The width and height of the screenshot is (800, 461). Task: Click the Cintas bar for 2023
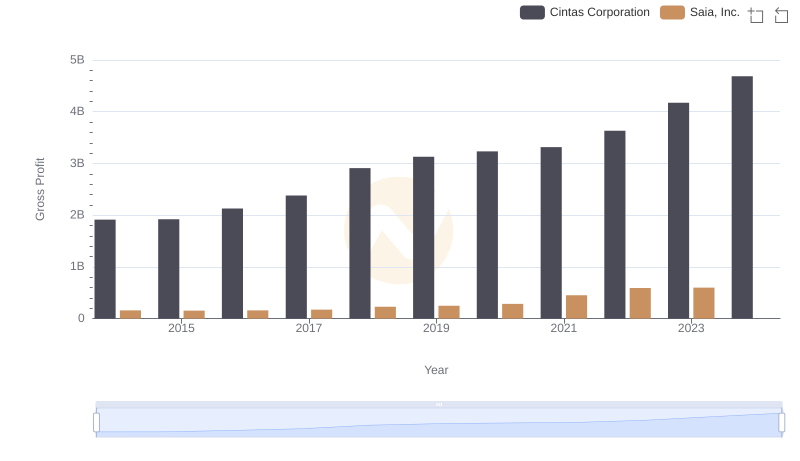pyautogui.click(x=678, y=211)
